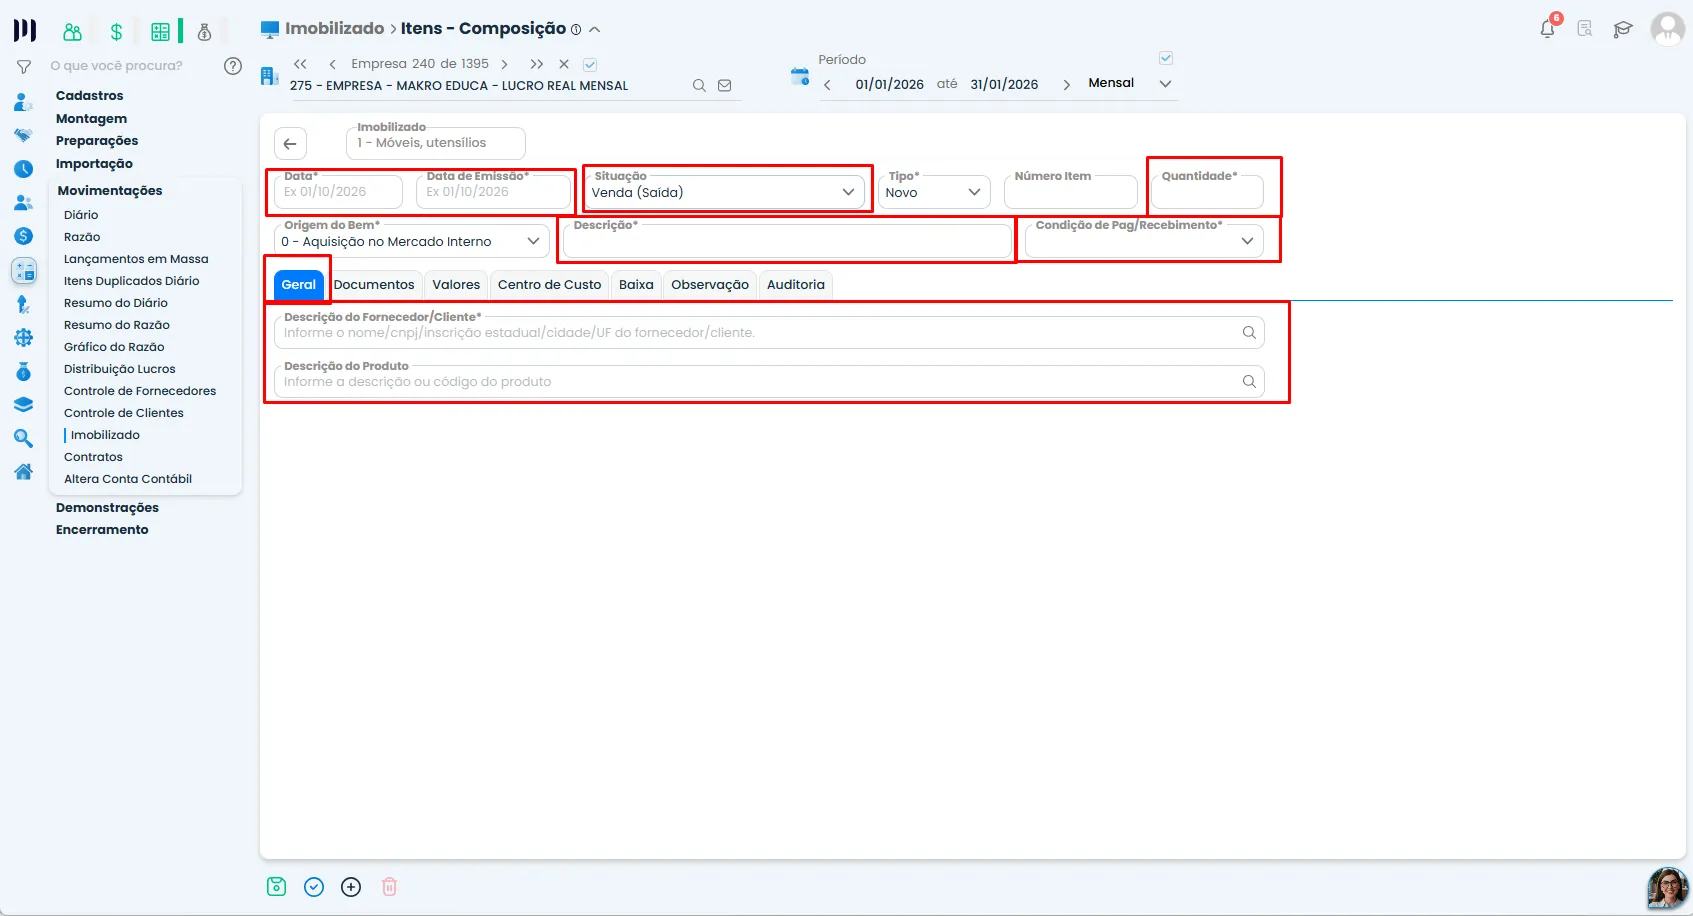1693x916 pixels.
Task: Go to next company with single arrow
Action: pyautogui.click(x=505, y=64)
